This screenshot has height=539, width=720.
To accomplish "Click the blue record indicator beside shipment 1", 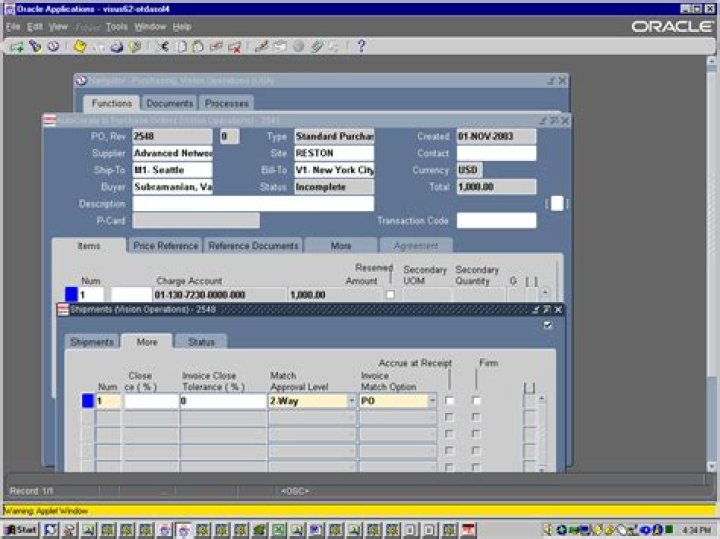I will tap(87, 401).
